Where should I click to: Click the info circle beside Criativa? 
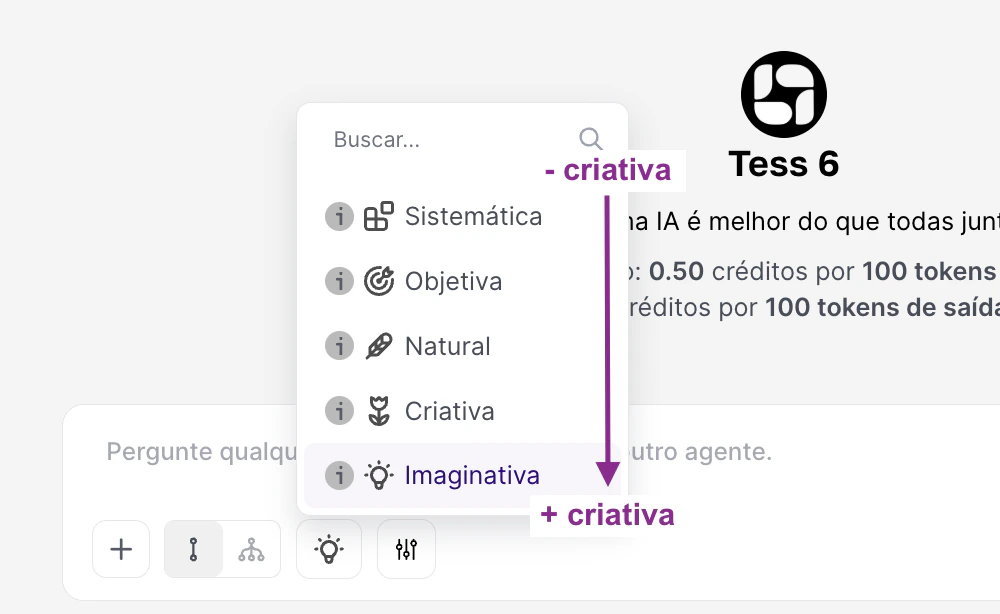pyautogui.click(x=340, y=410)
